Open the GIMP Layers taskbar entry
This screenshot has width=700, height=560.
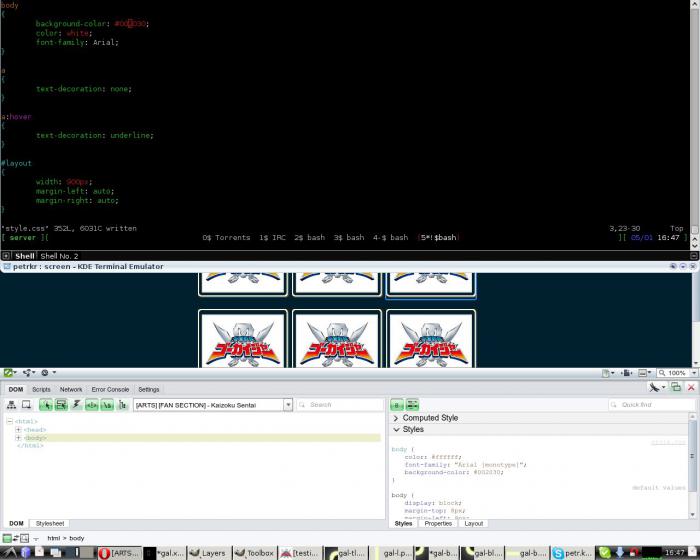coord(208,553)
